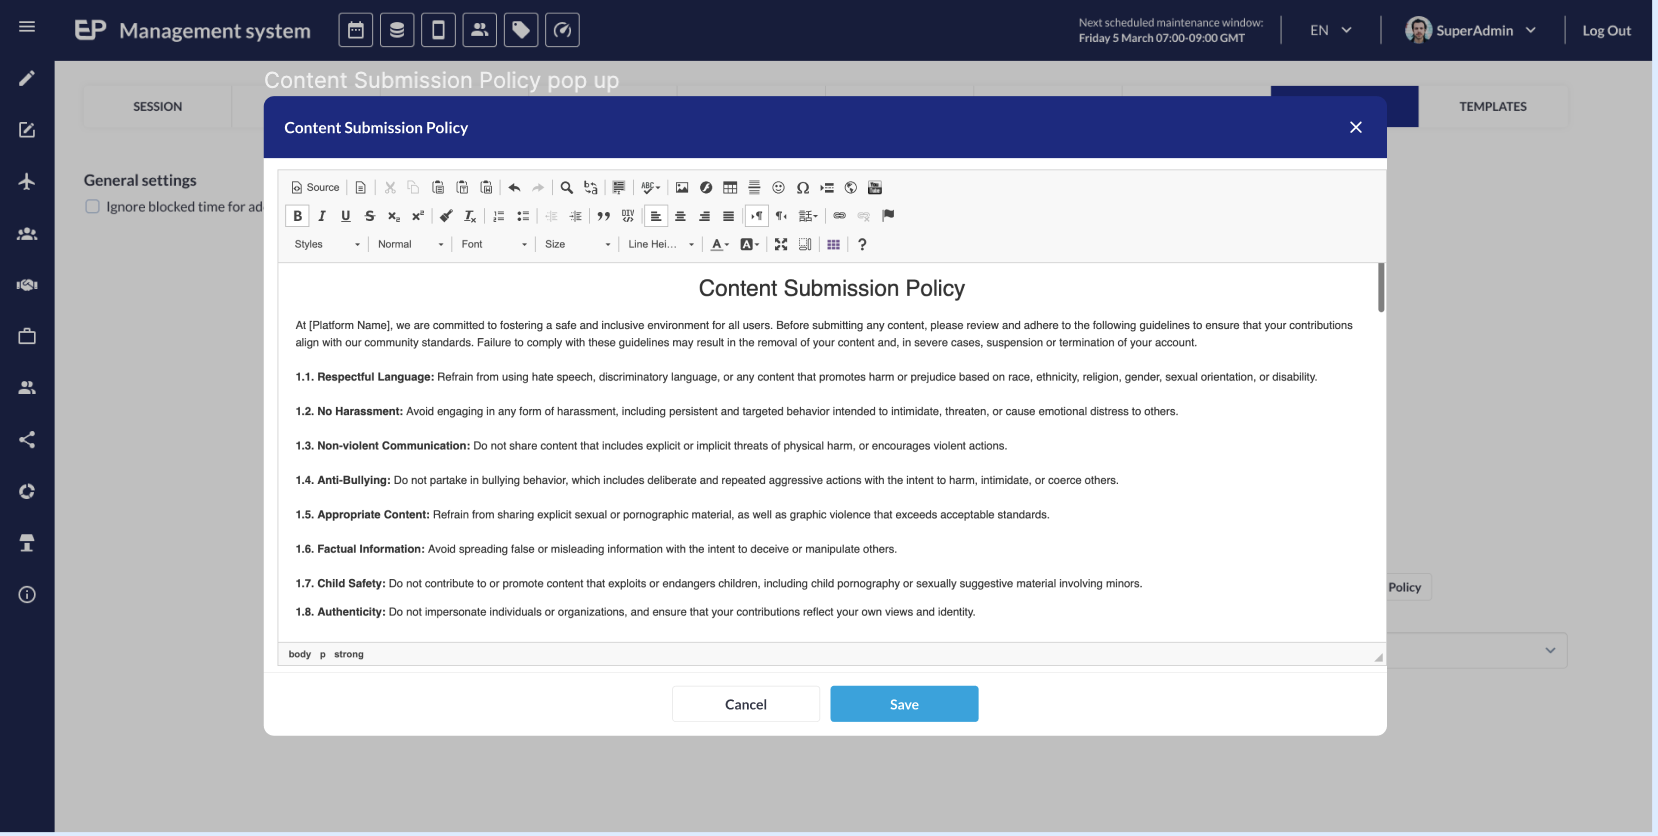Toggle Source view in the editor
Viewport: 1658px width, 836px height.
315,187
